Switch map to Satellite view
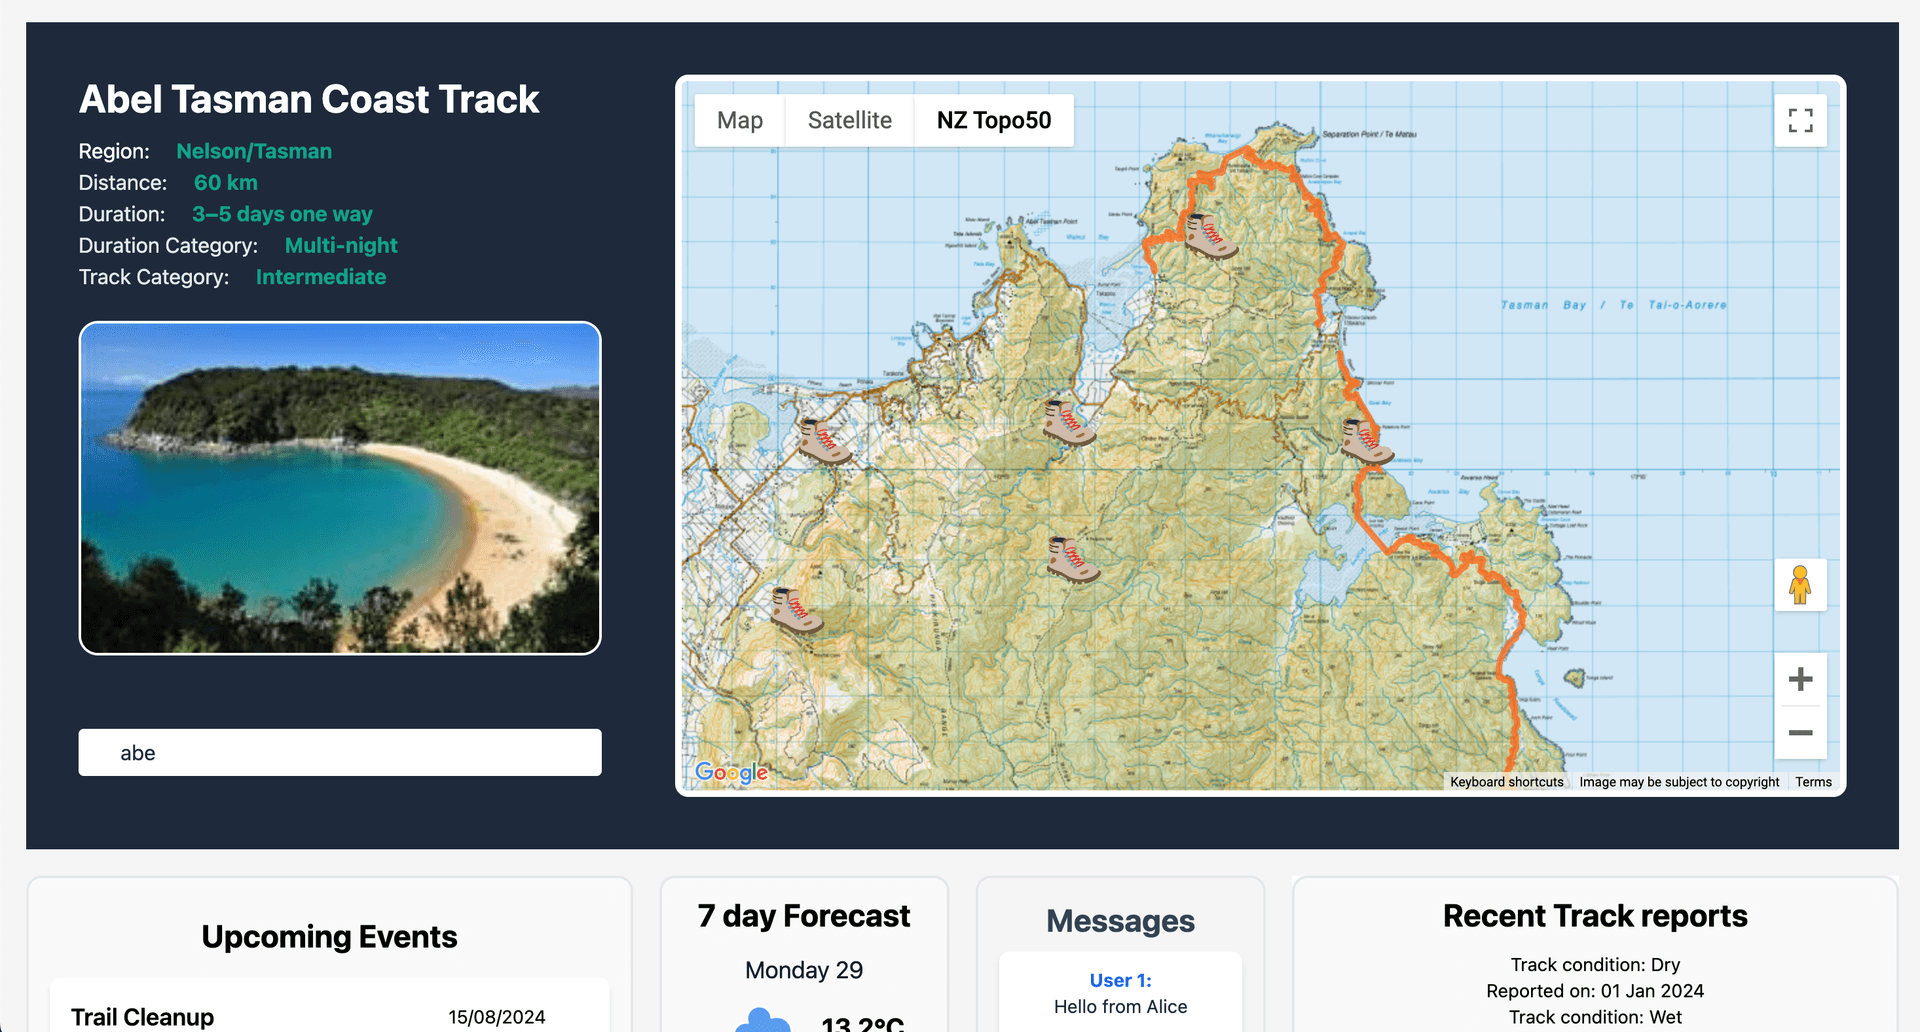This screenshot has width=1920, height=1032. (x=849, y=121)
